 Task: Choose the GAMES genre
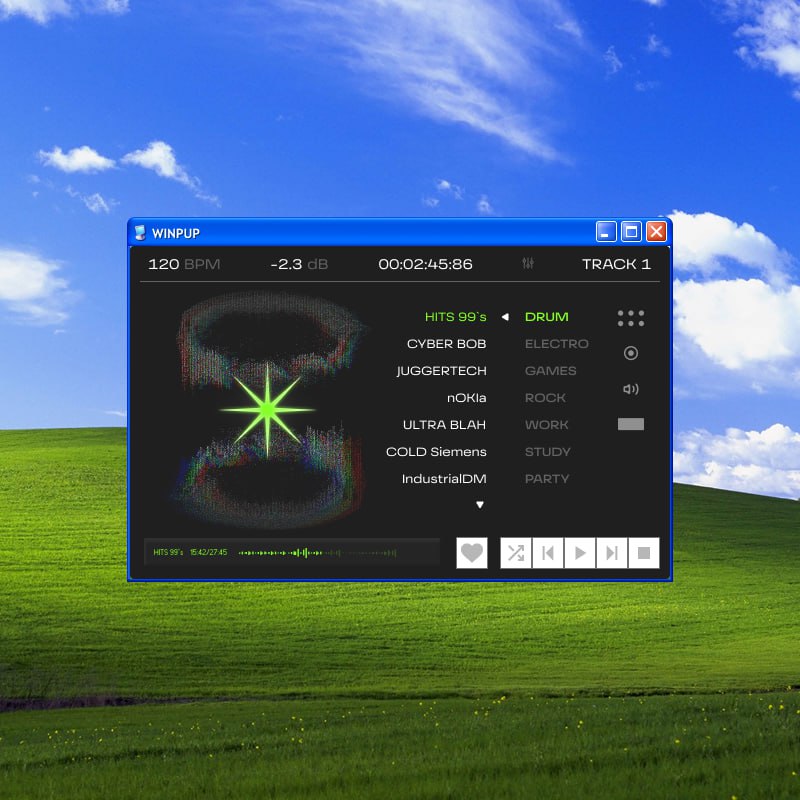[551, 371]
